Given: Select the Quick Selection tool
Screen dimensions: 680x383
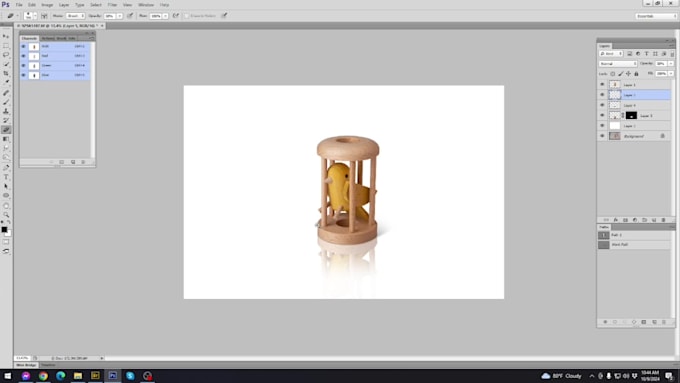Looking at the screenshot, I should pos(6,64).
